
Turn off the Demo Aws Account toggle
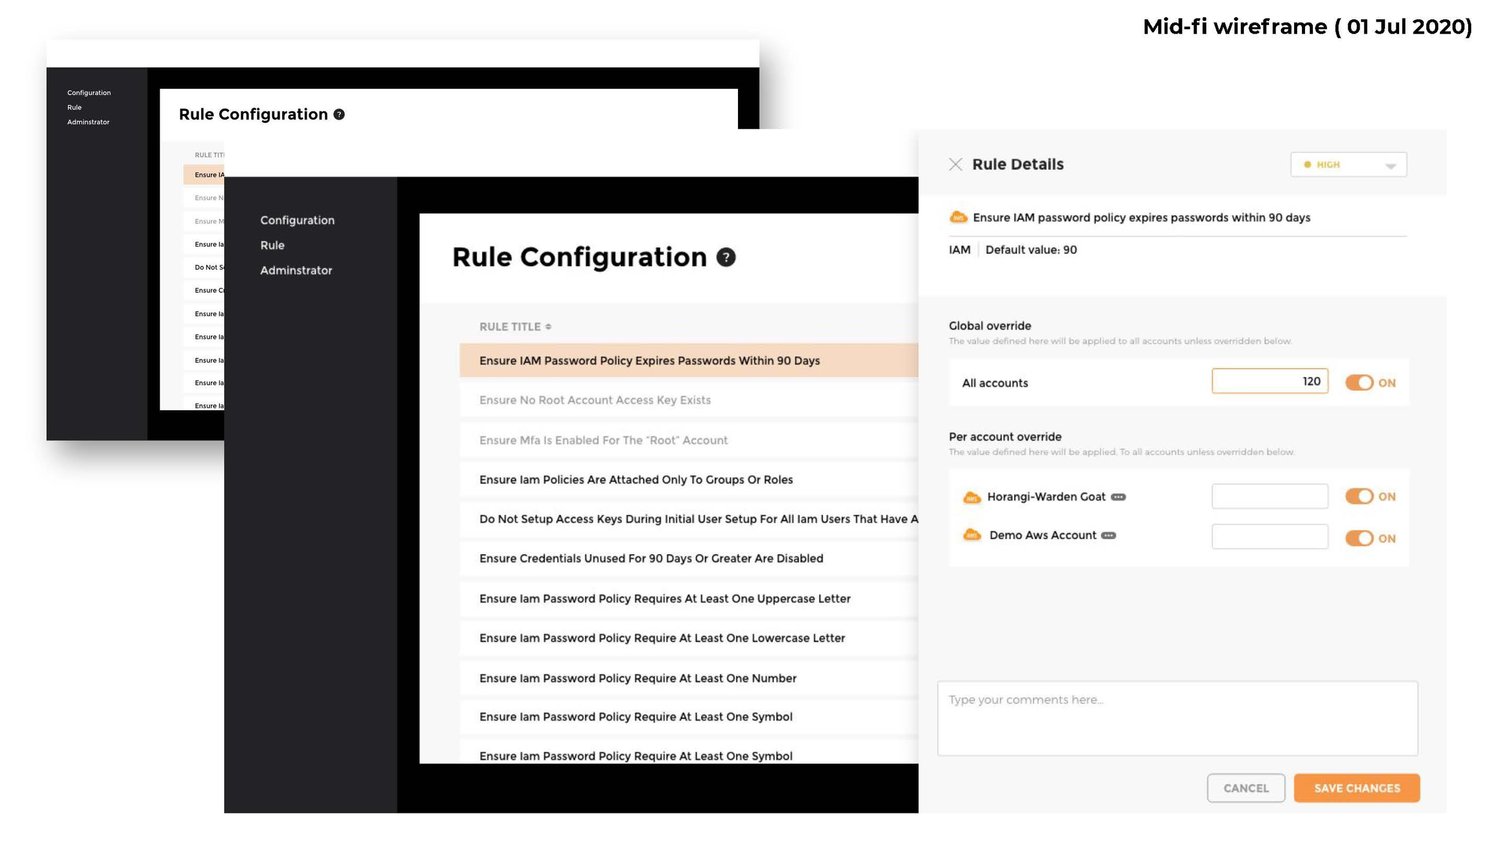(x=1359, y=538)
